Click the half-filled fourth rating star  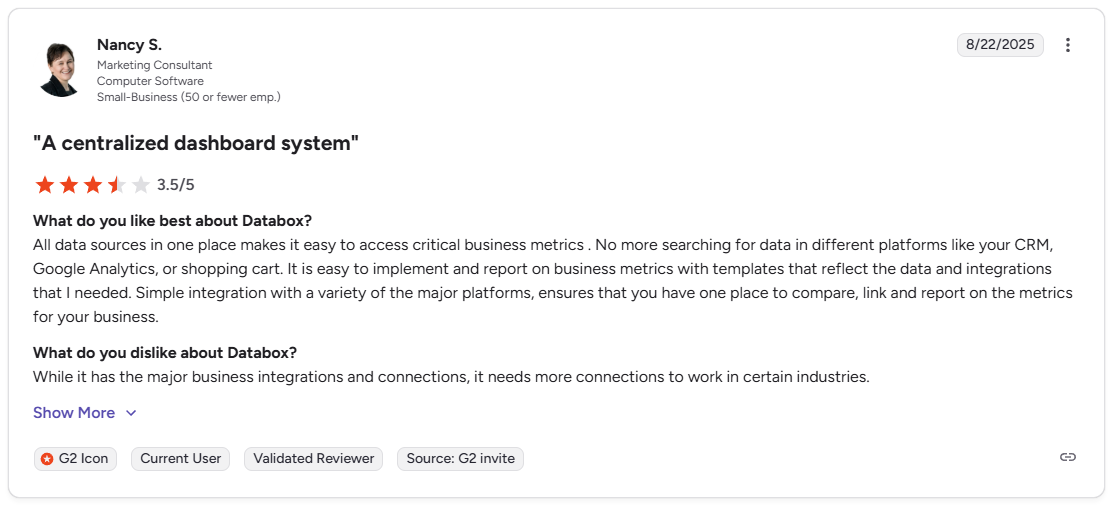tap(117, 185)
